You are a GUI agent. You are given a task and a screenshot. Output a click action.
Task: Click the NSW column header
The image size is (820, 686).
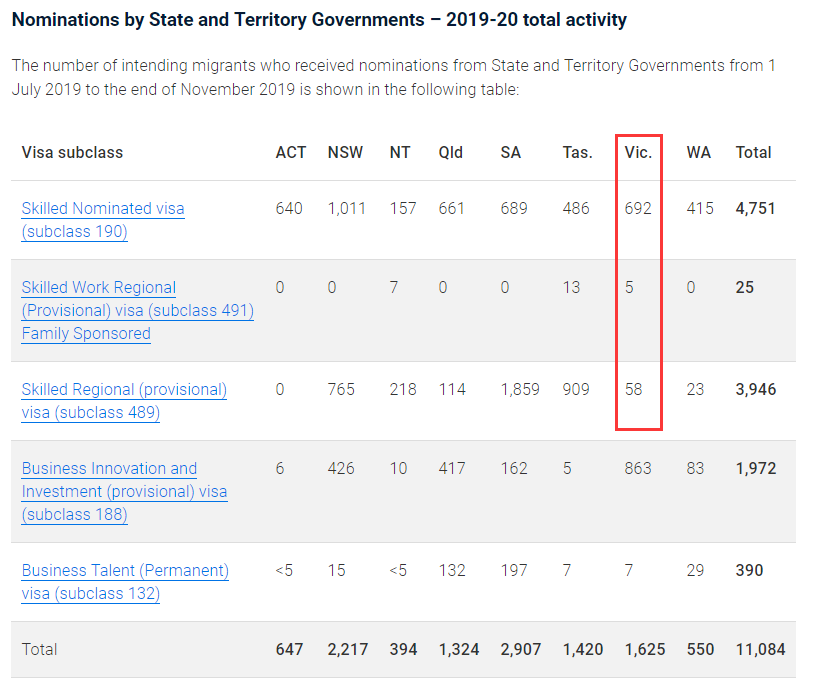(345, 153)
